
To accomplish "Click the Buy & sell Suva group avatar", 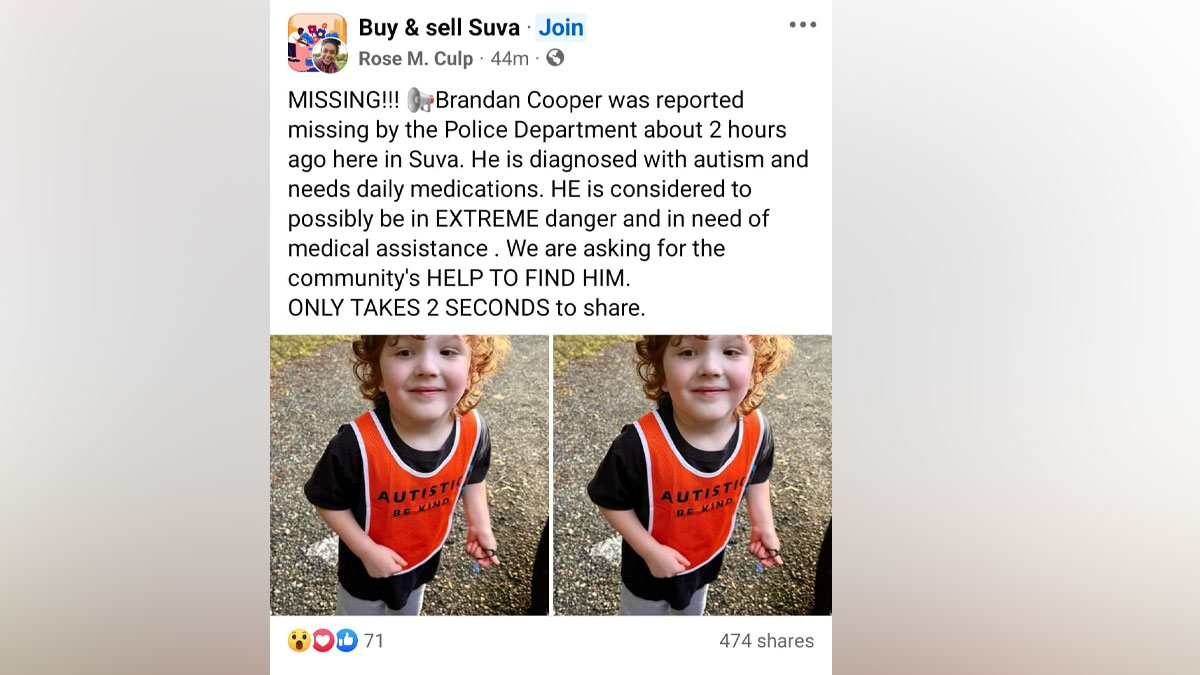I will tap(316, 41).
